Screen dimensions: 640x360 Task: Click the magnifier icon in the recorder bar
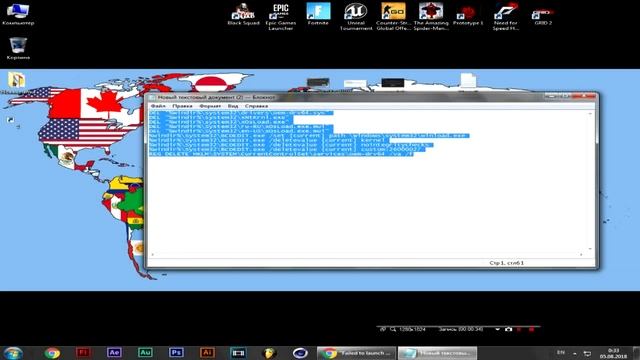tap(393, 329)
